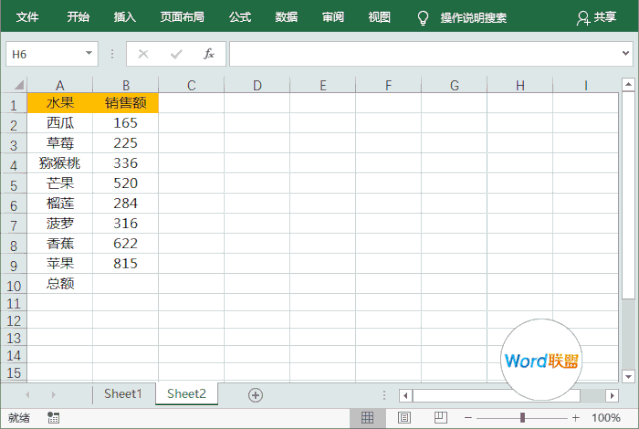Viewport: 639px width, 429px height.
Task: Click the zoom slider handle
Action: click(522, 417)
